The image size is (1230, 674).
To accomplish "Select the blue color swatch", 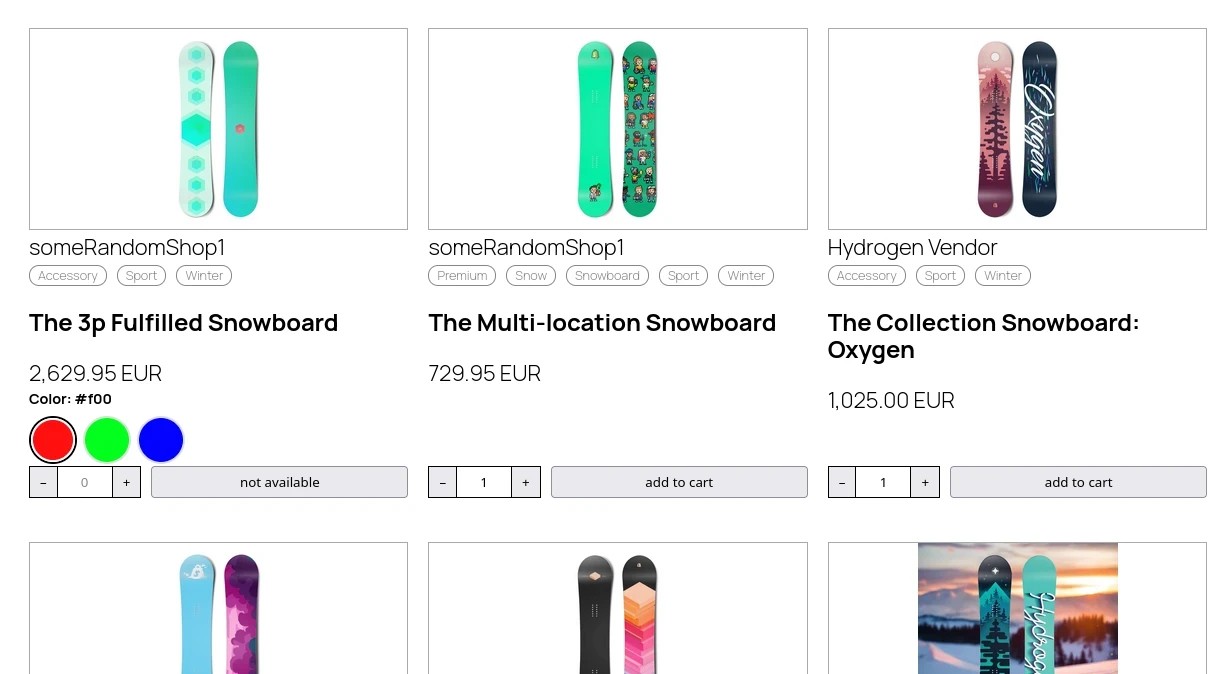I will click(x=160, y=439).
